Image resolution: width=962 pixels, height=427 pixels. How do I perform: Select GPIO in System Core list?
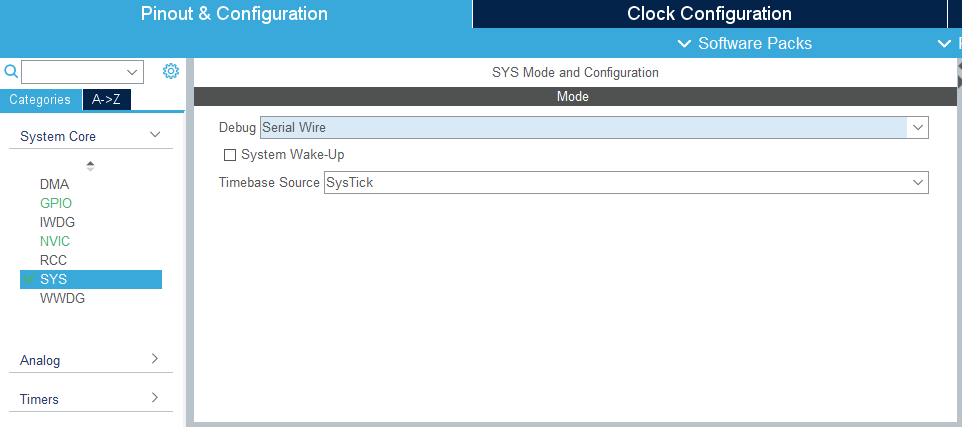tap(56, 203)
